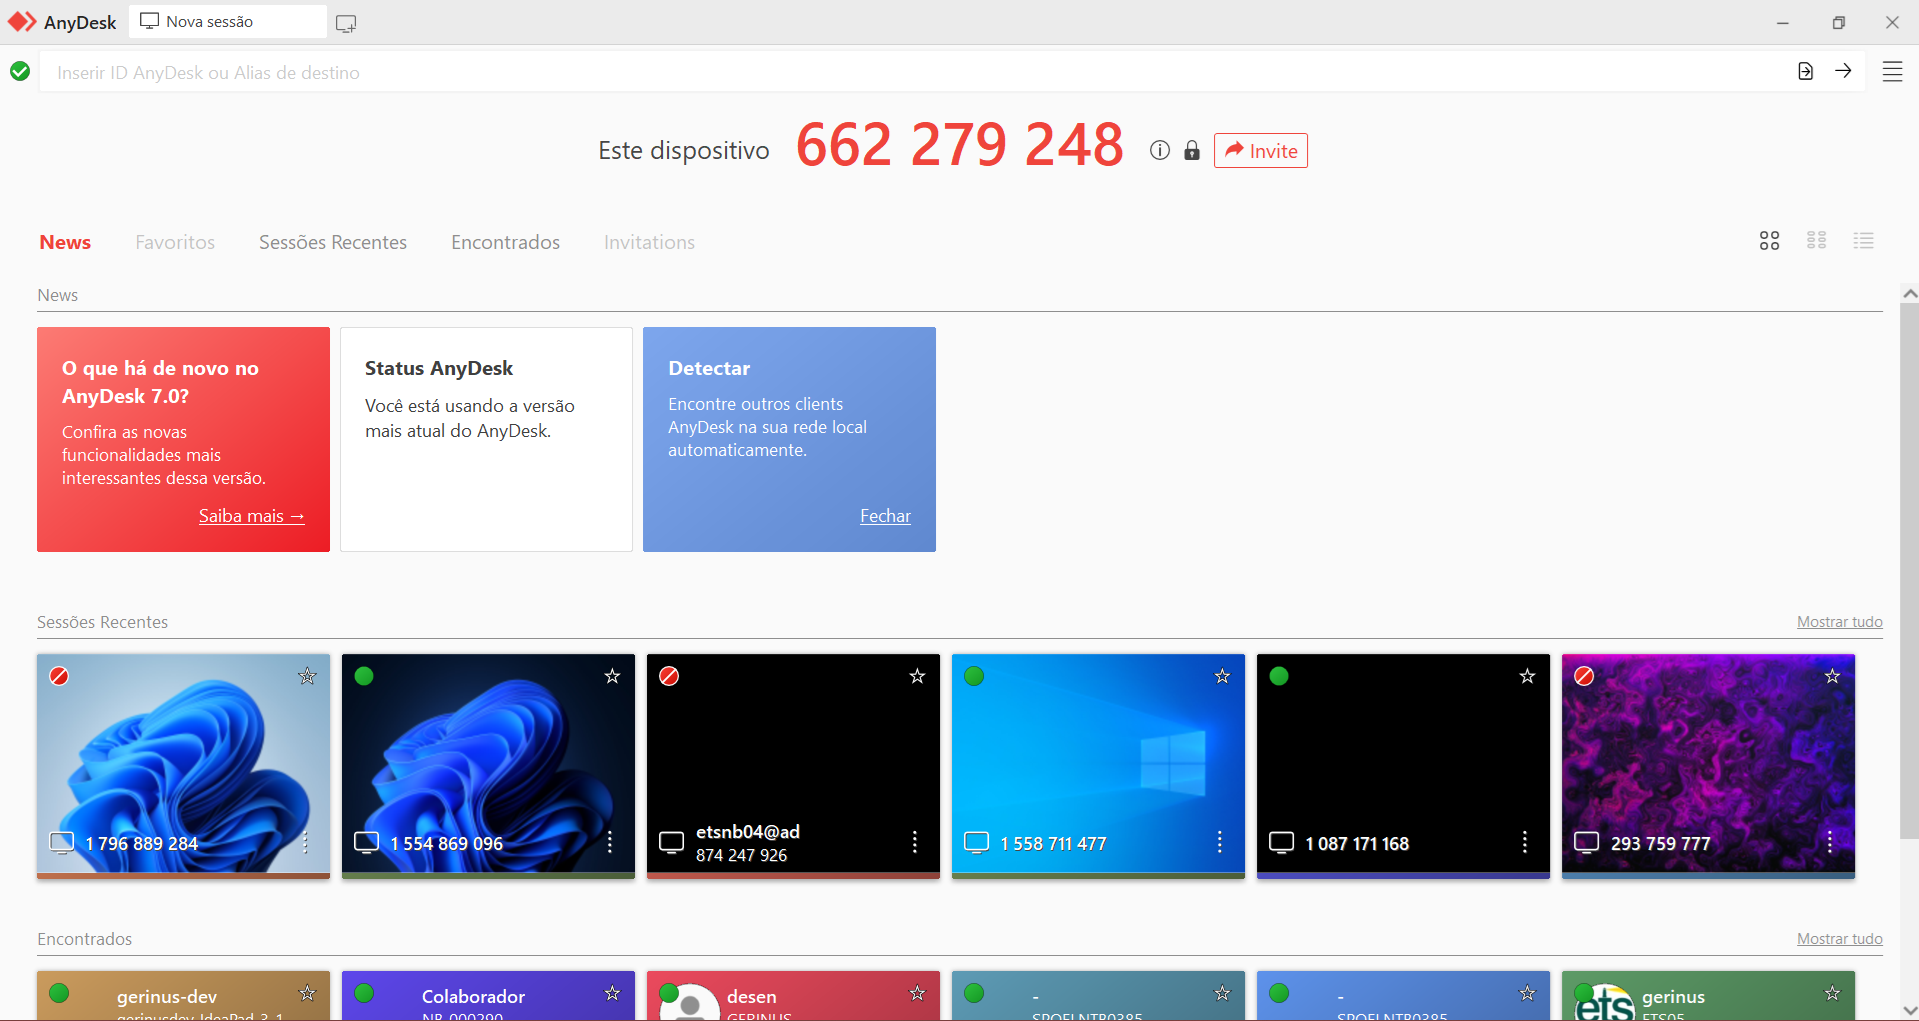
Task: Open the Encontrados tab
Action: pyautogui.click(x=505, y=242)
